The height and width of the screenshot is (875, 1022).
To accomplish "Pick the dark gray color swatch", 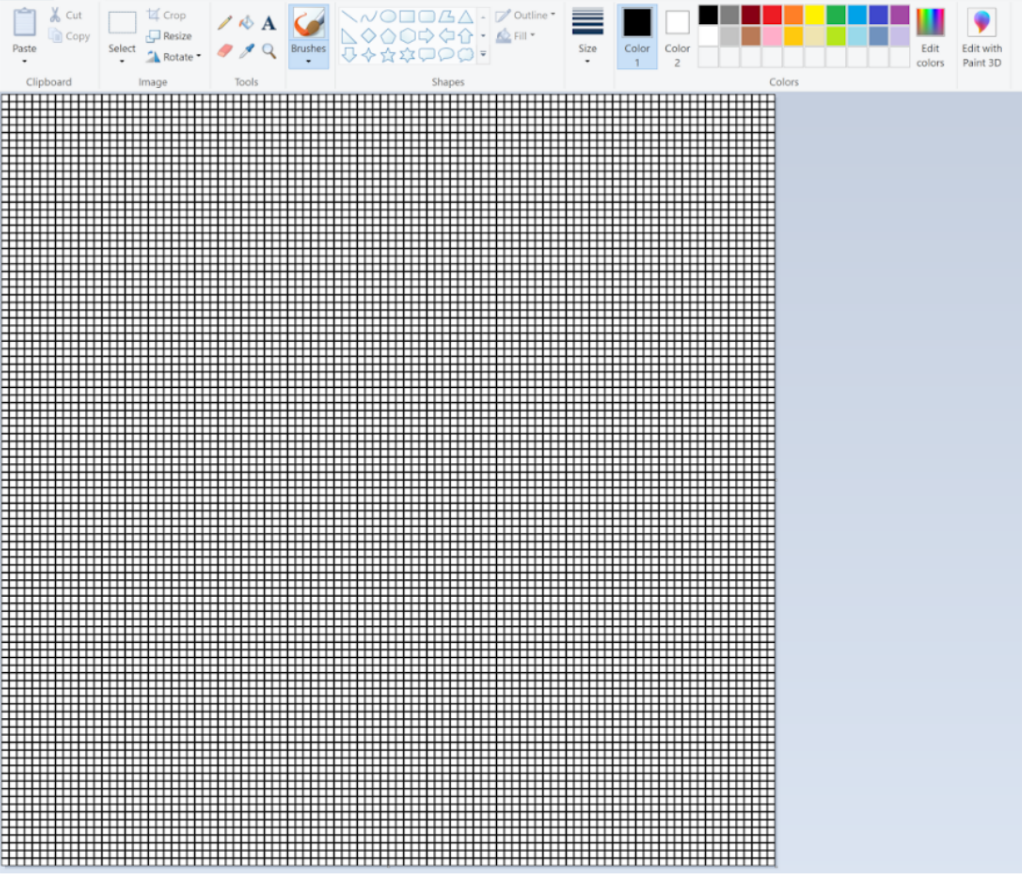I will click(729, 14).
